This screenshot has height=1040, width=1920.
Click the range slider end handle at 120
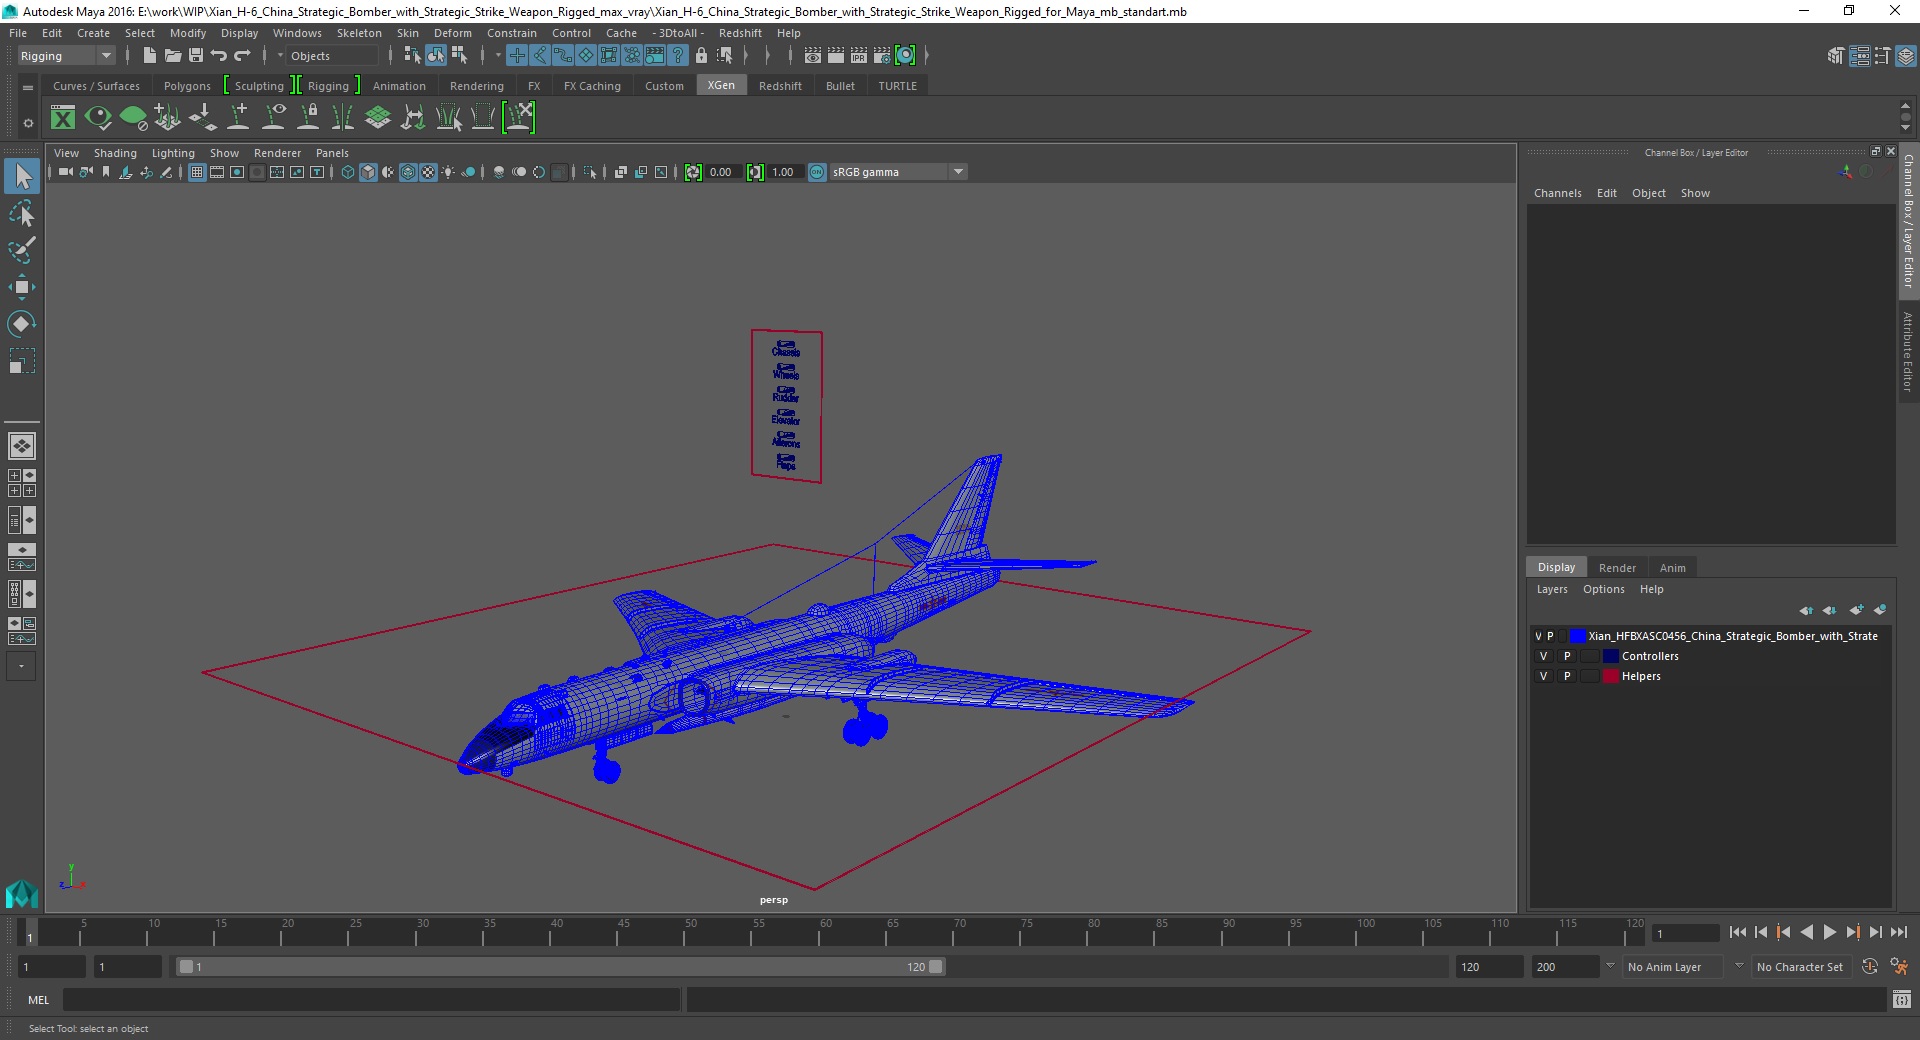point(935,967)
